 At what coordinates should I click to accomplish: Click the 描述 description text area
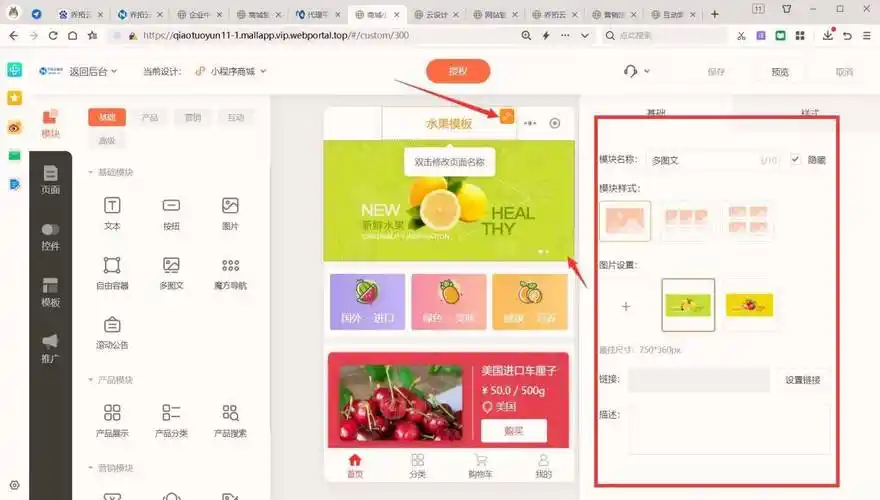[729, 429]
